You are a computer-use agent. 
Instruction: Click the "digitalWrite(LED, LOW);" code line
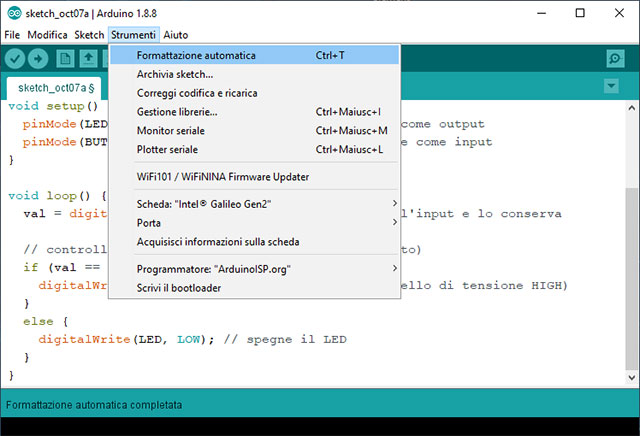[x=126, y=340]
